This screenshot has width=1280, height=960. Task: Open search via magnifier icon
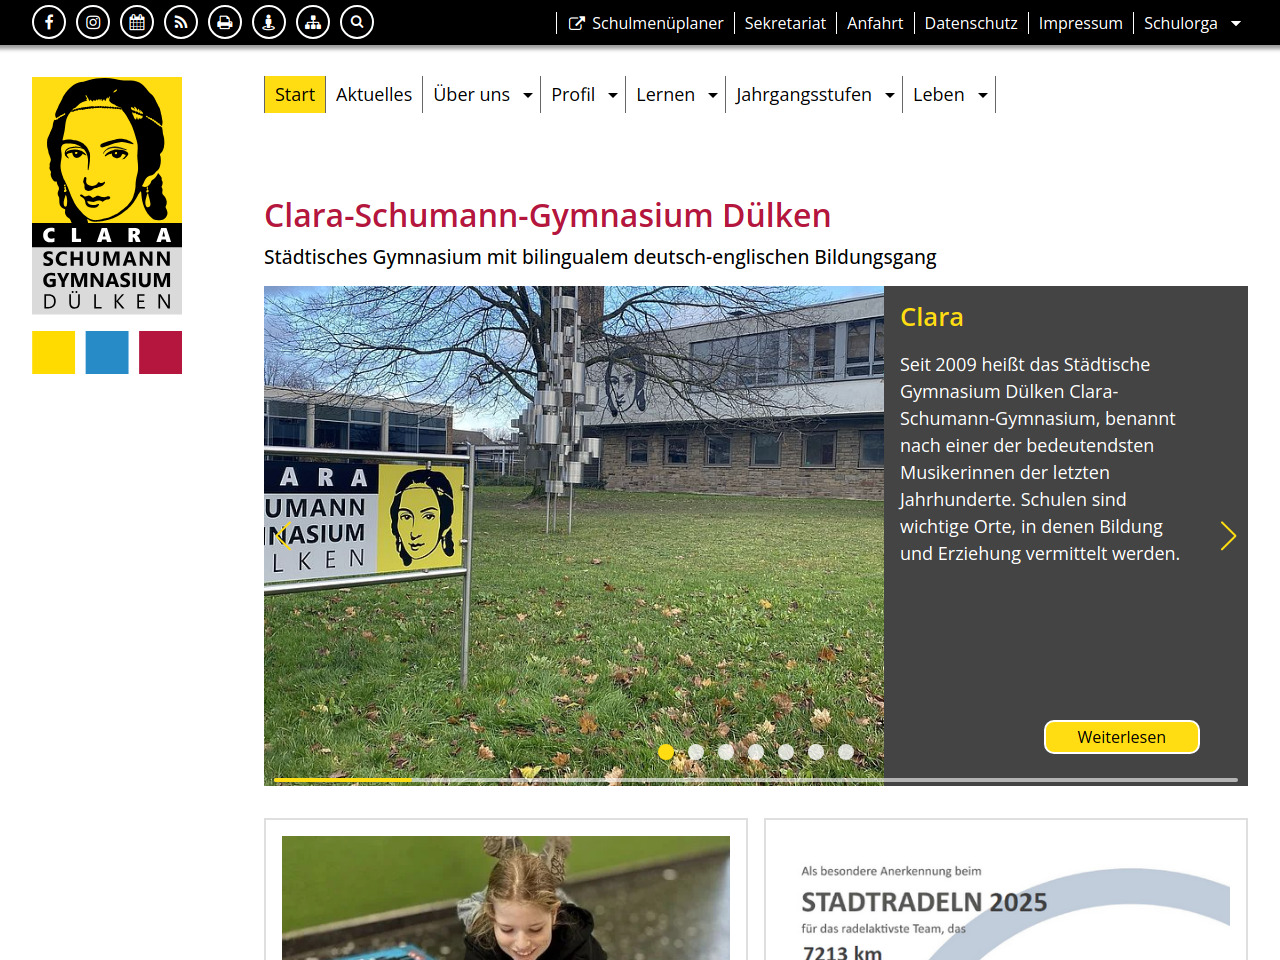pyautogui.click(x=357, y=22)
